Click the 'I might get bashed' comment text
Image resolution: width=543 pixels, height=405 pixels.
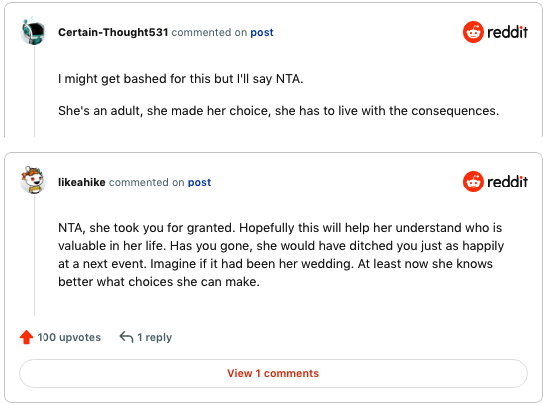[180, 79]
